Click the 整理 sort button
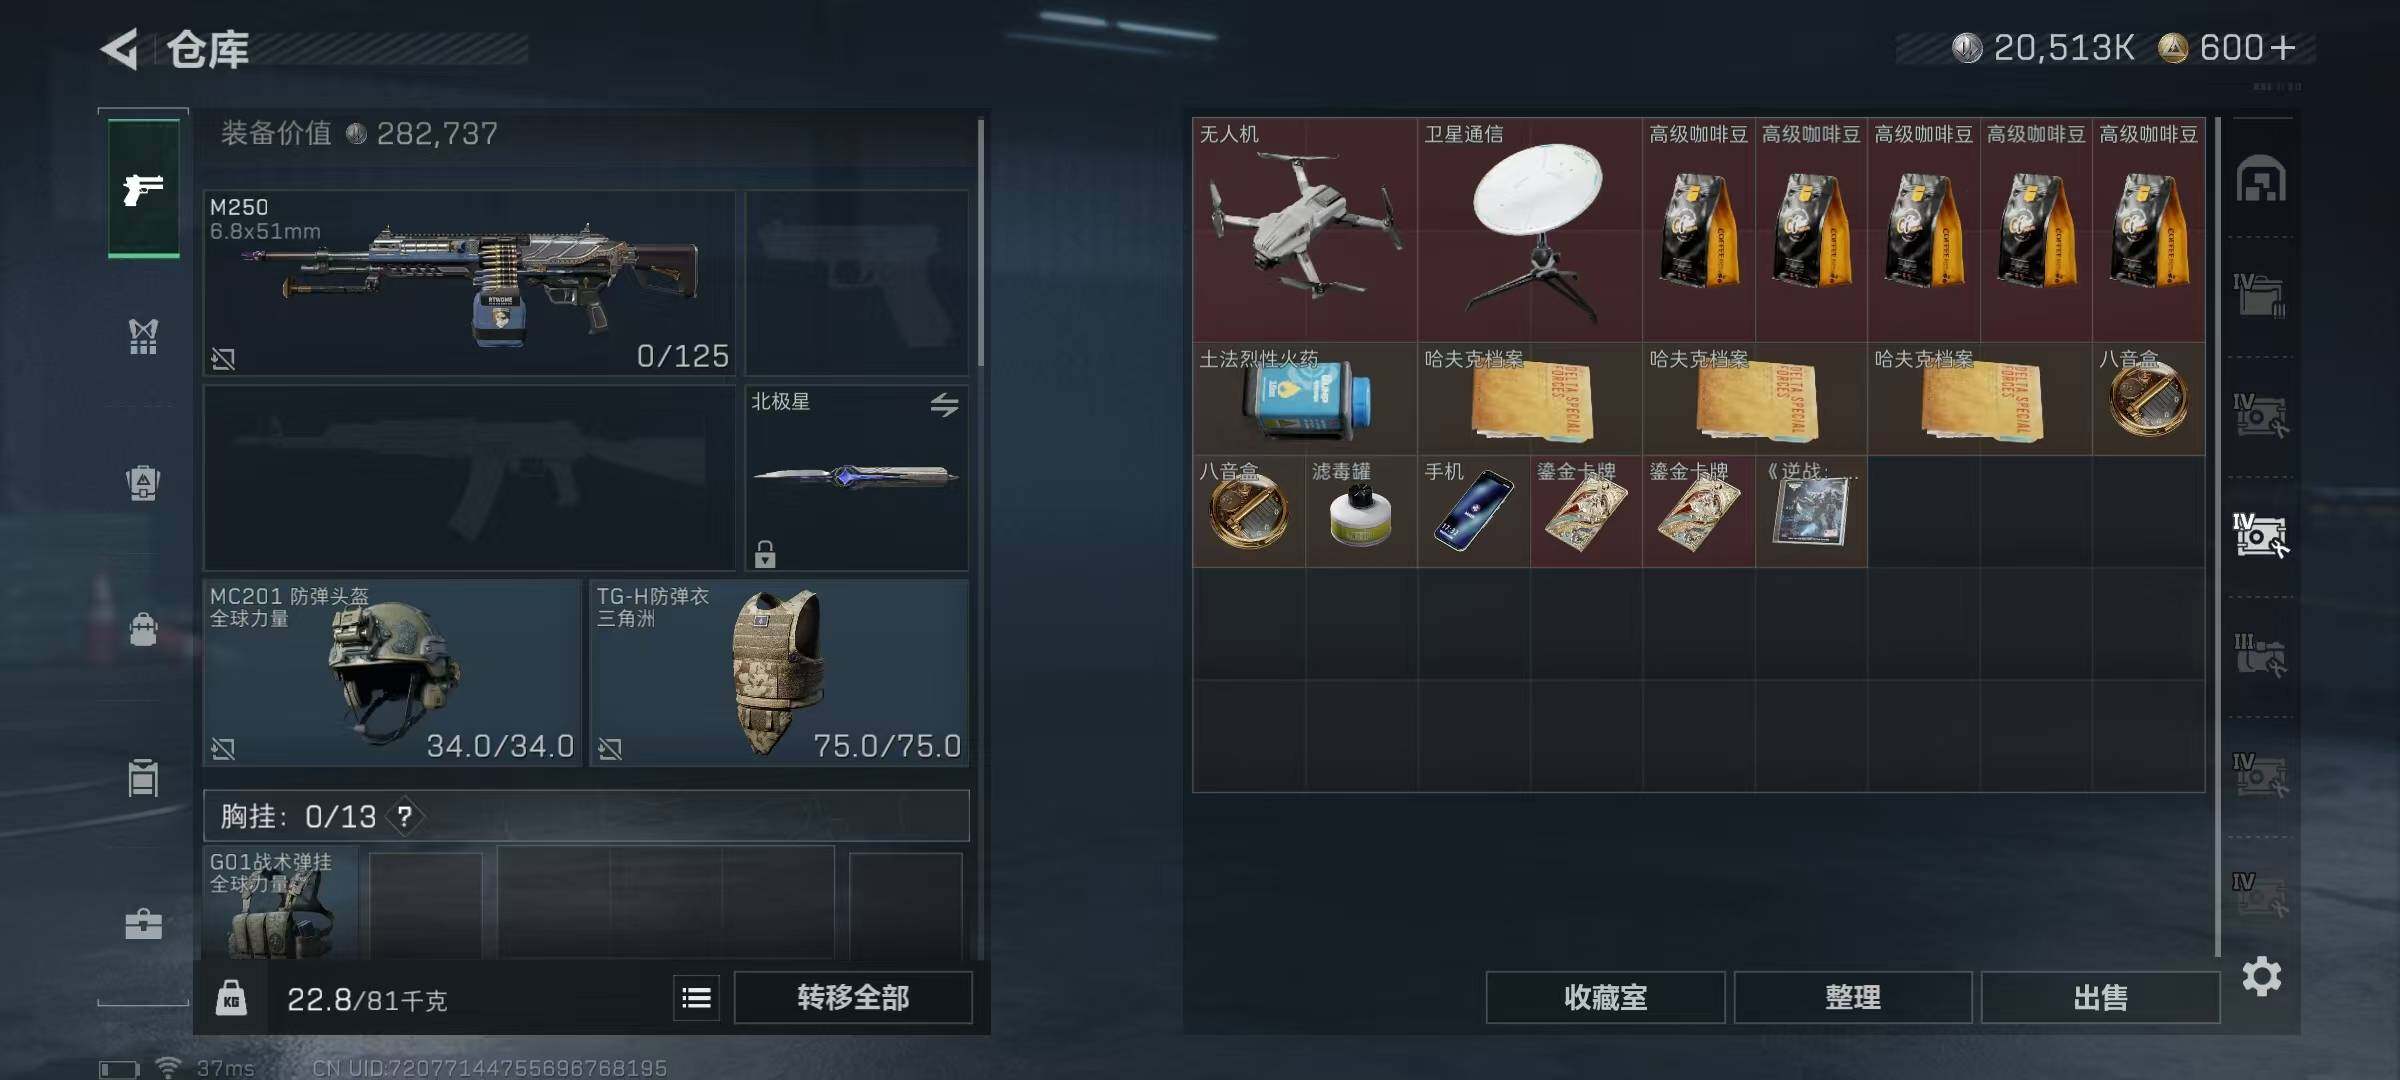2400x1080 pixels. click(x=1852, y=997)
